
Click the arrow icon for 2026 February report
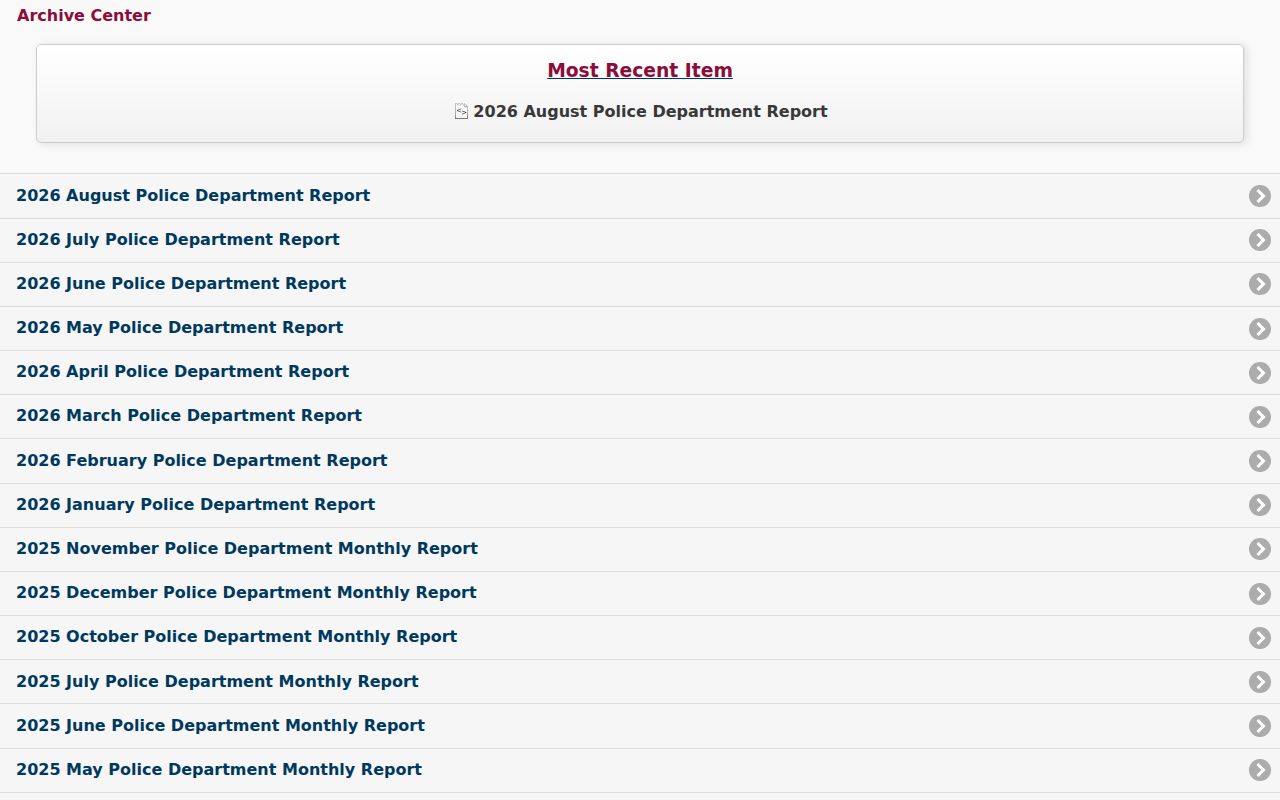tap(1260, 461)
